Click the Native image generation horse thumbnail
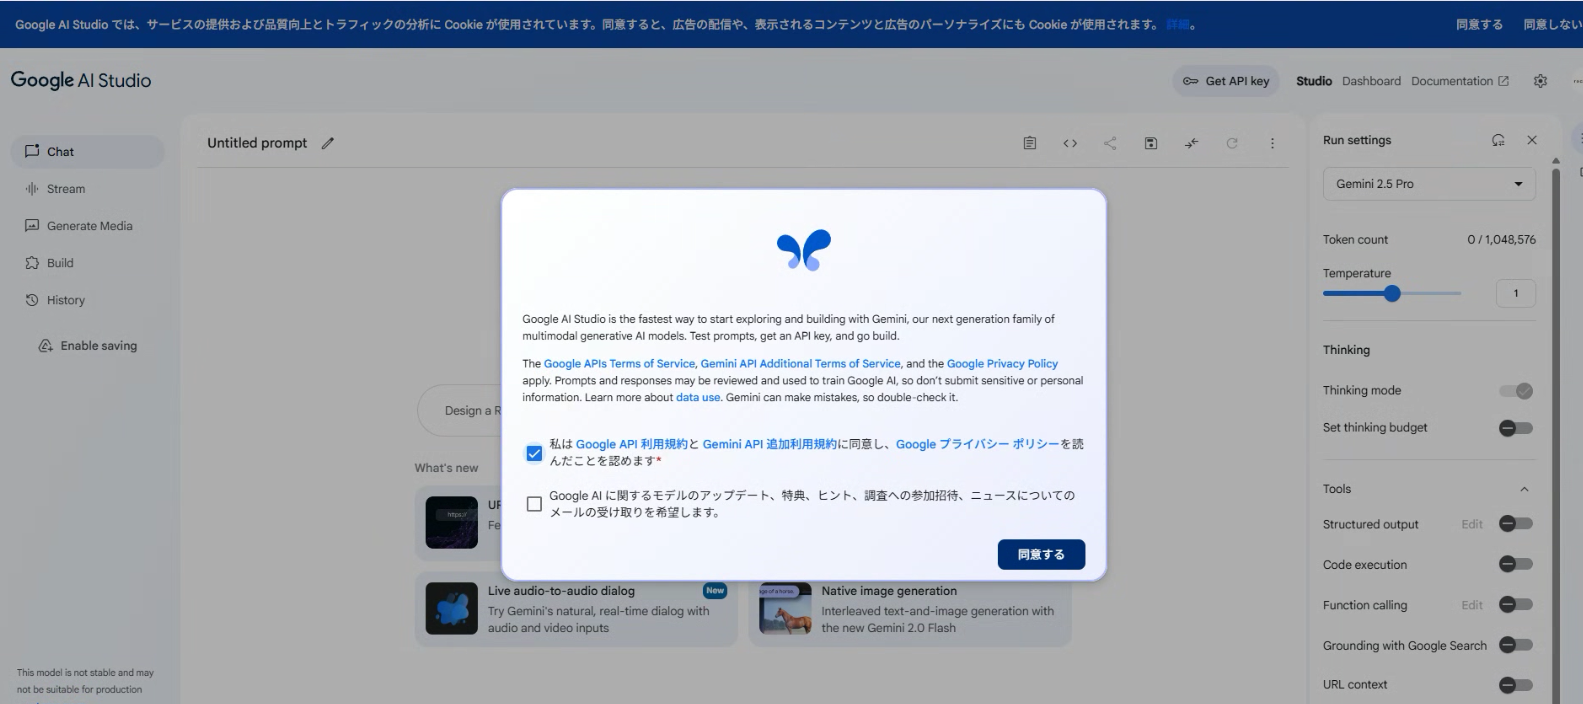 pos(785,608)
